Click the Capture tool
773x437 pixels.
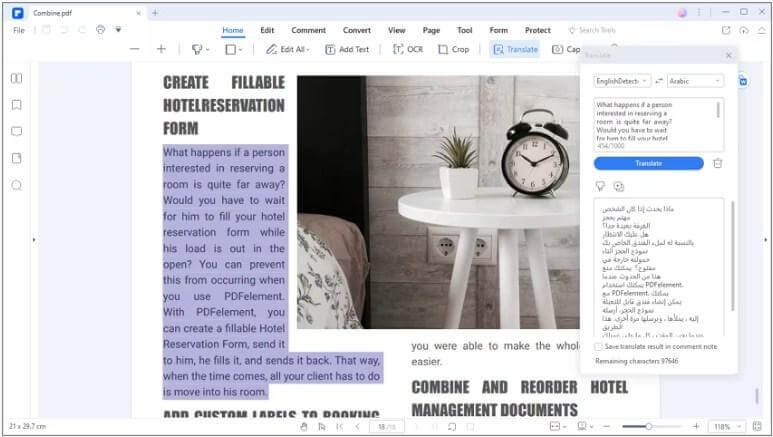(x=566, y=49)
